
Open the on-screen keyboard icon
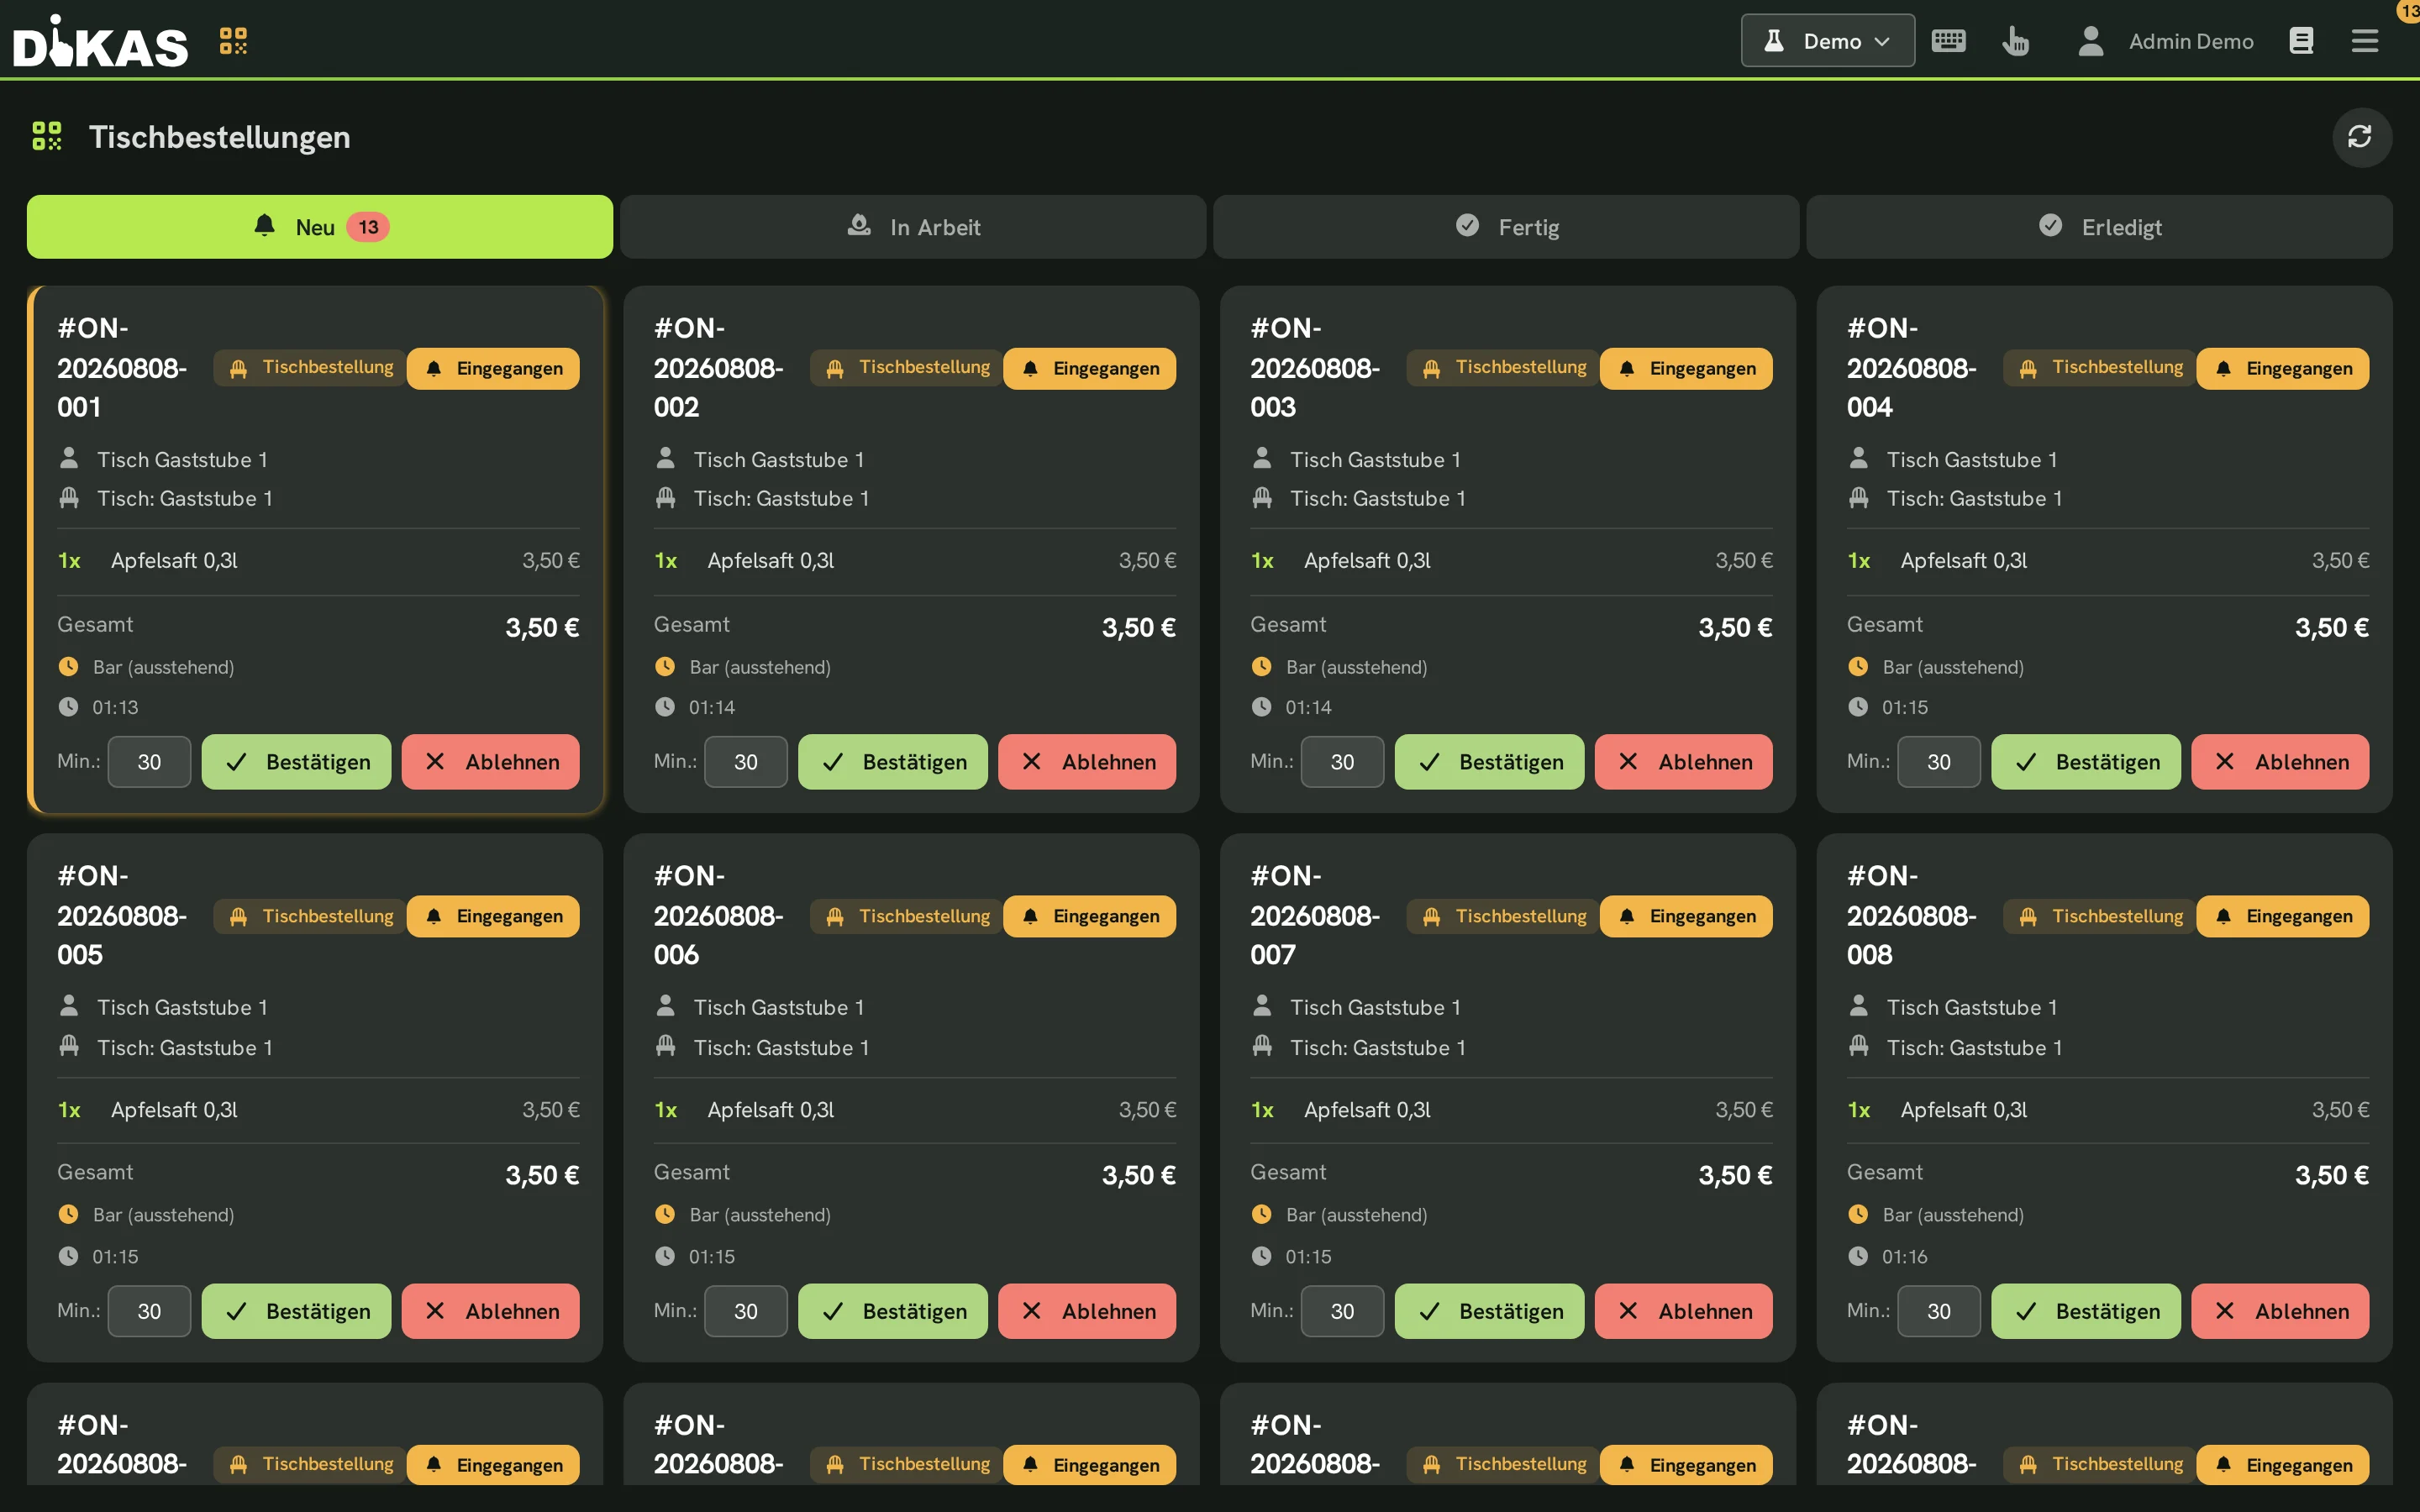click(1948, 41)
